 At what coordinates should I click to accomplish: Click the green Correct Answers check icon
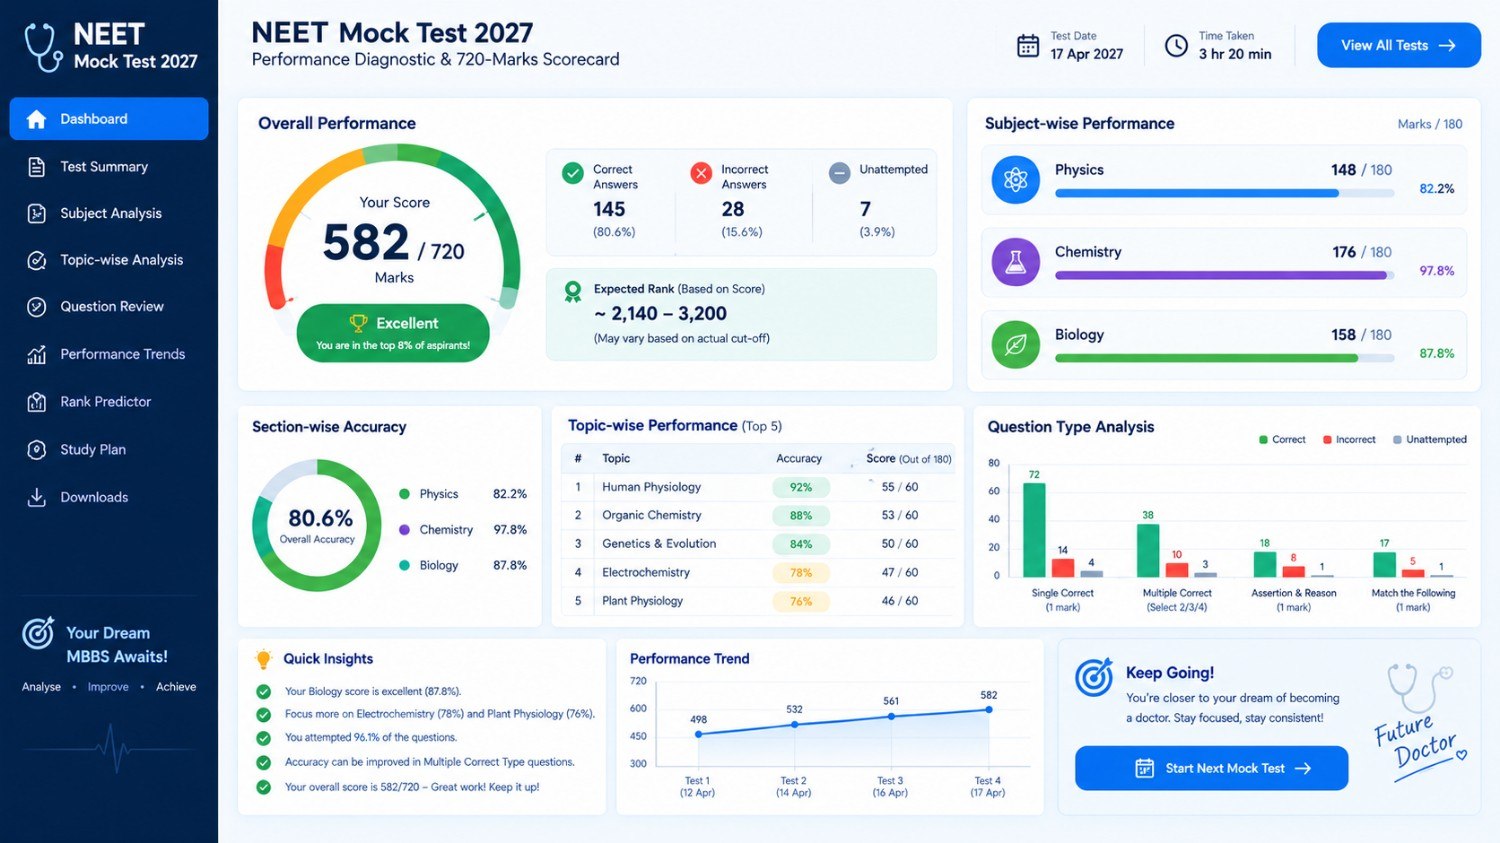tap(573, 173)
